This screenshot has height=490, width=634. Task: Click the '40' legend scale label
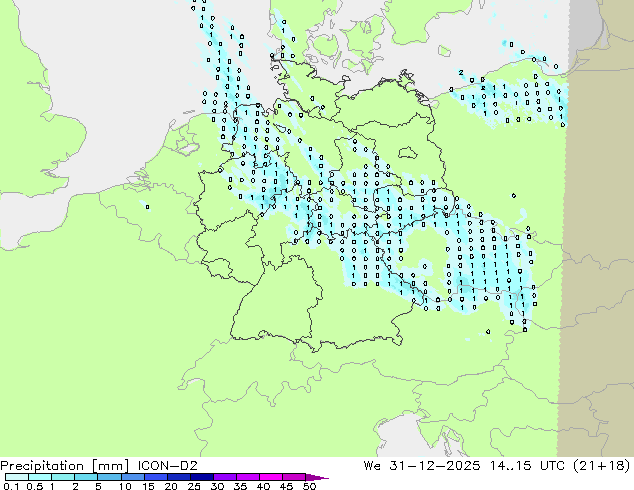click(x=263, y=486)
